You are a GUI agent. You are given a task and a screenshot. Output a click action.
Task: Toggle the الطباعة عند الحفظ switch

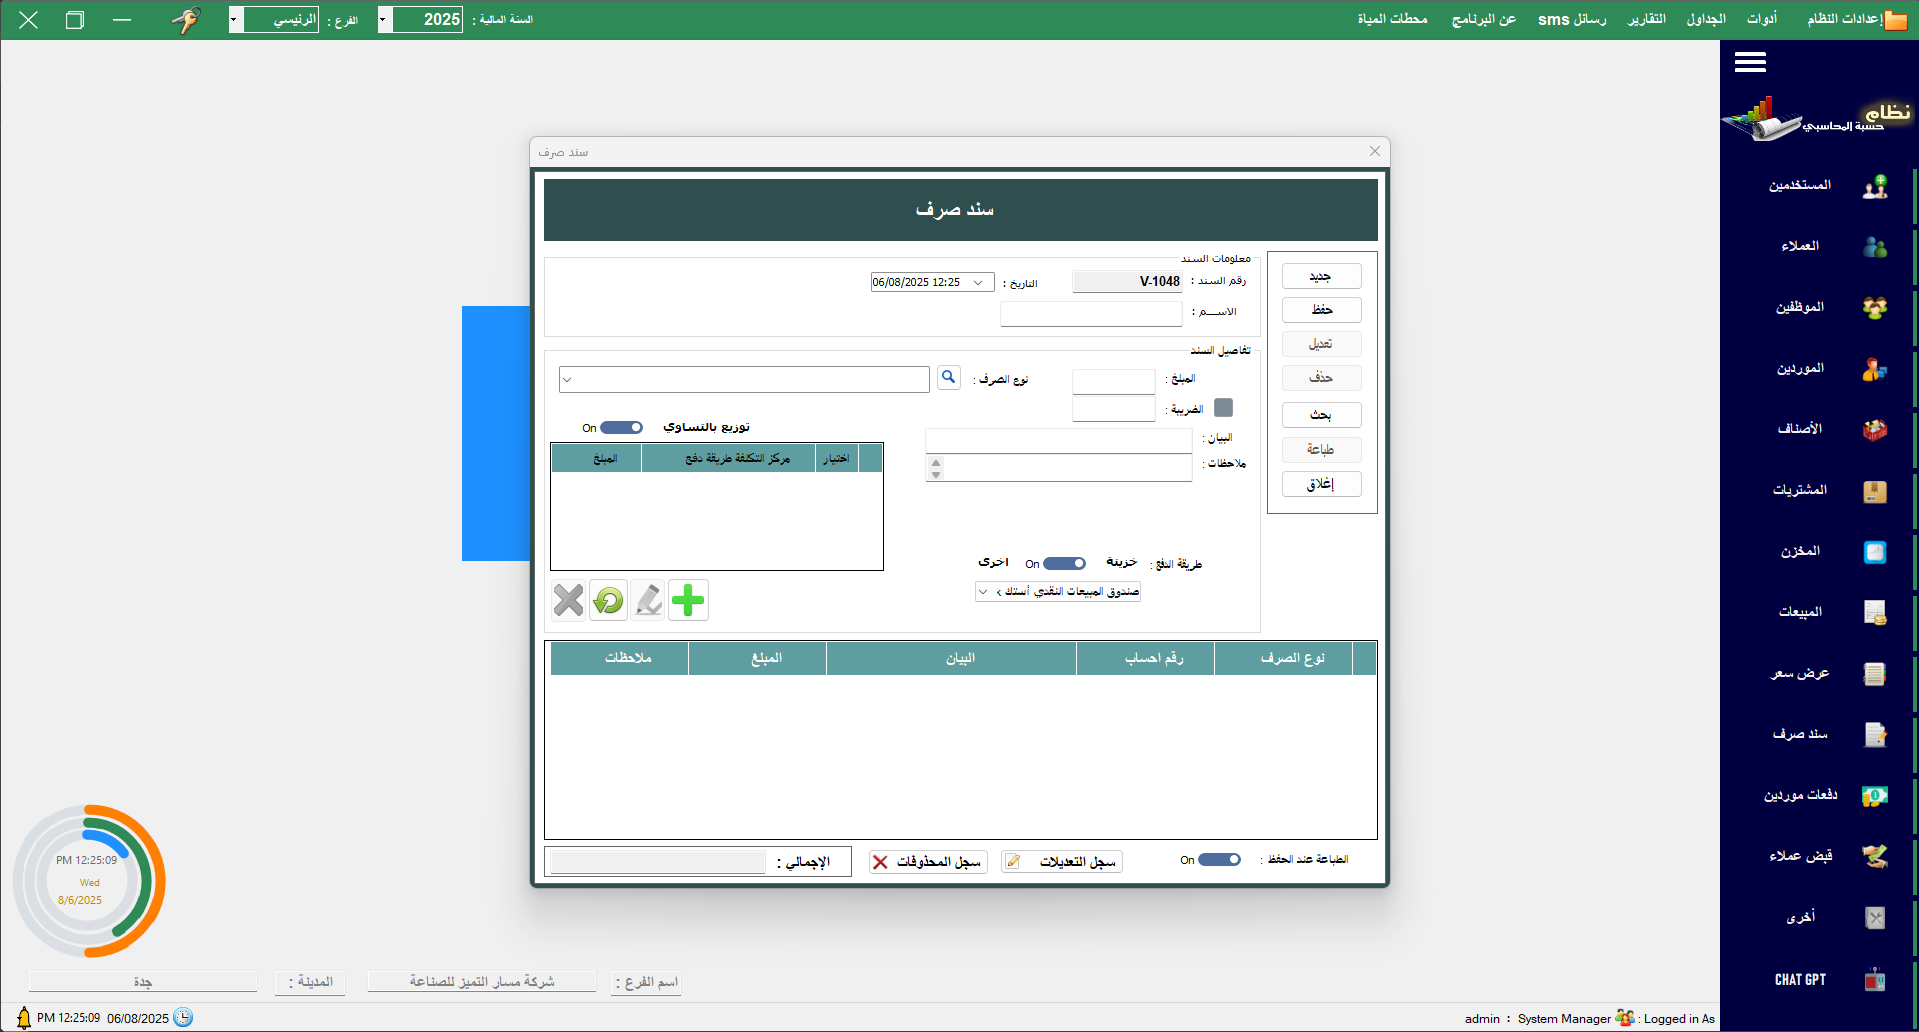click(x=1219, y=860)
